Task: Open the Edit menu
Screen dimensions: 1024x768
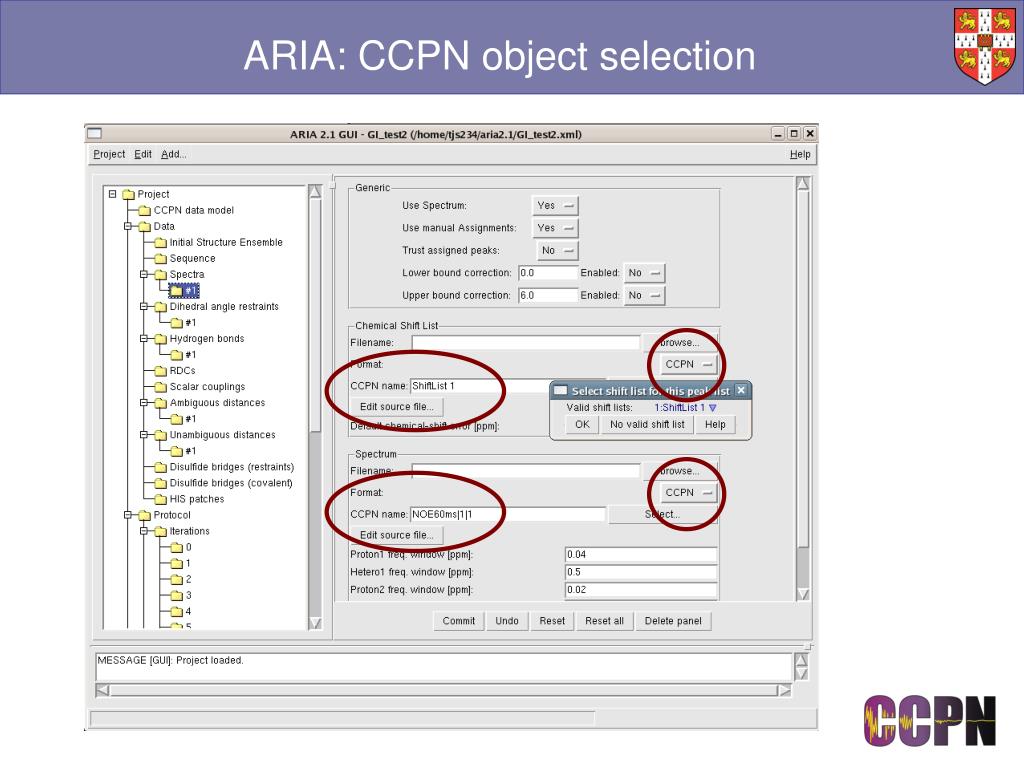Action: point(143,154)
